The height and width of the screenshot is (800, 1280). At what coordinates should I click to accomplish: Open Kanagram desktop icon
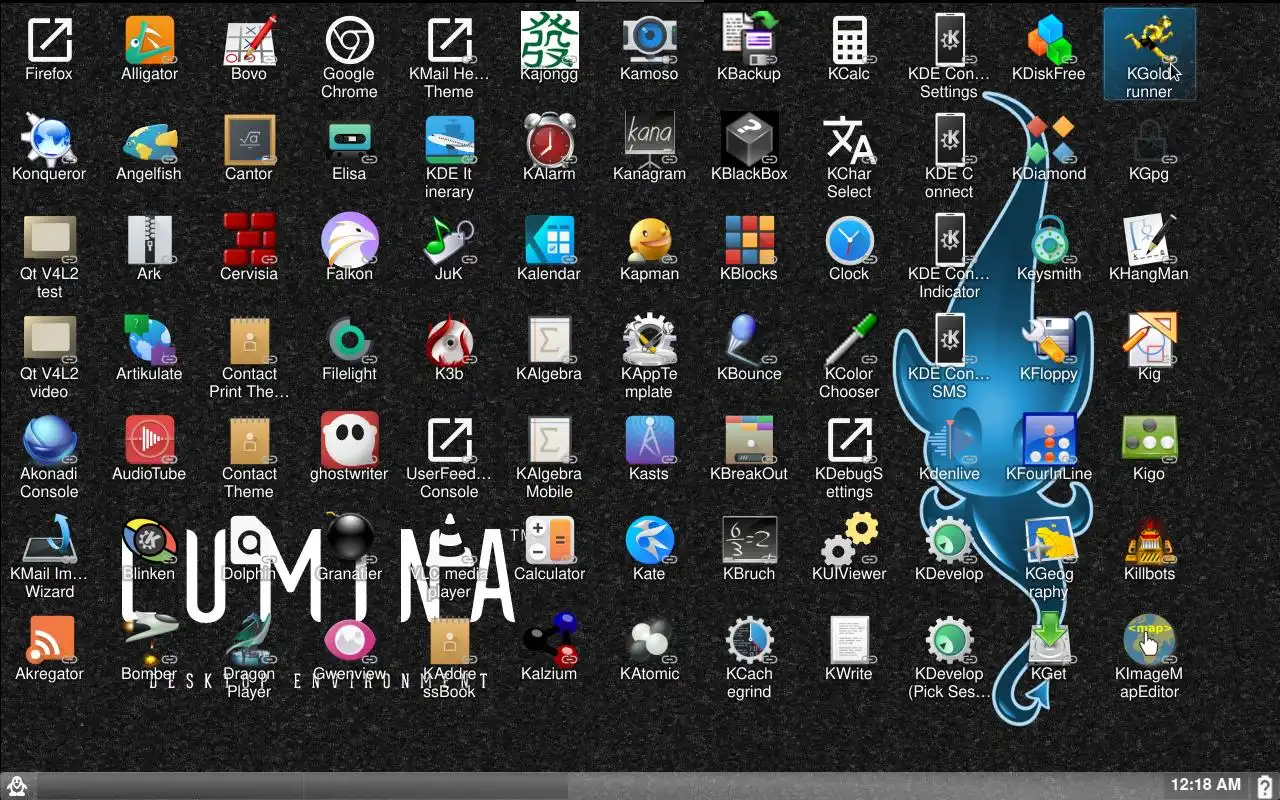[649, 140]
